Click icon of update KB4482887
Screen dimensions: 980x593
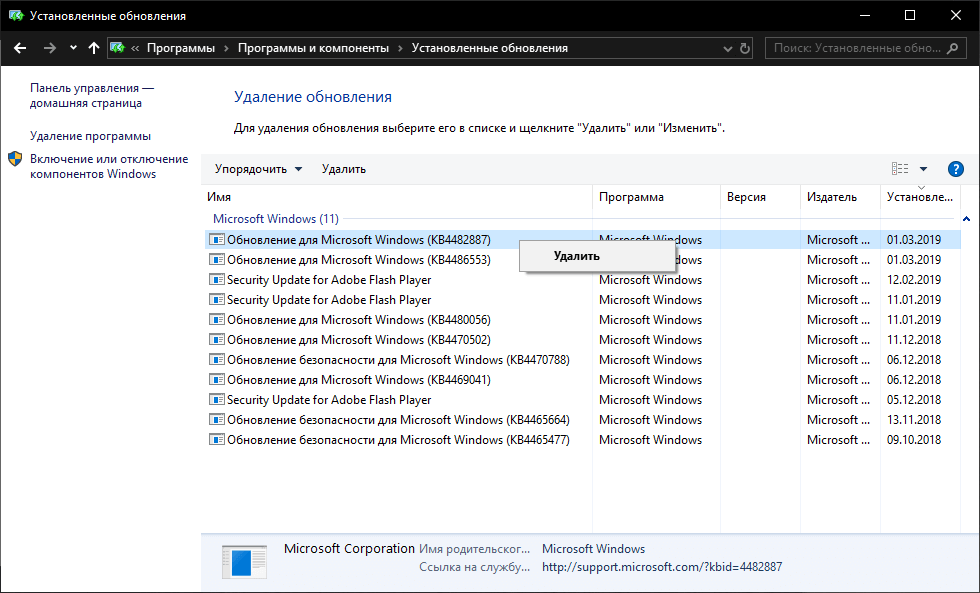pos(216,240)
